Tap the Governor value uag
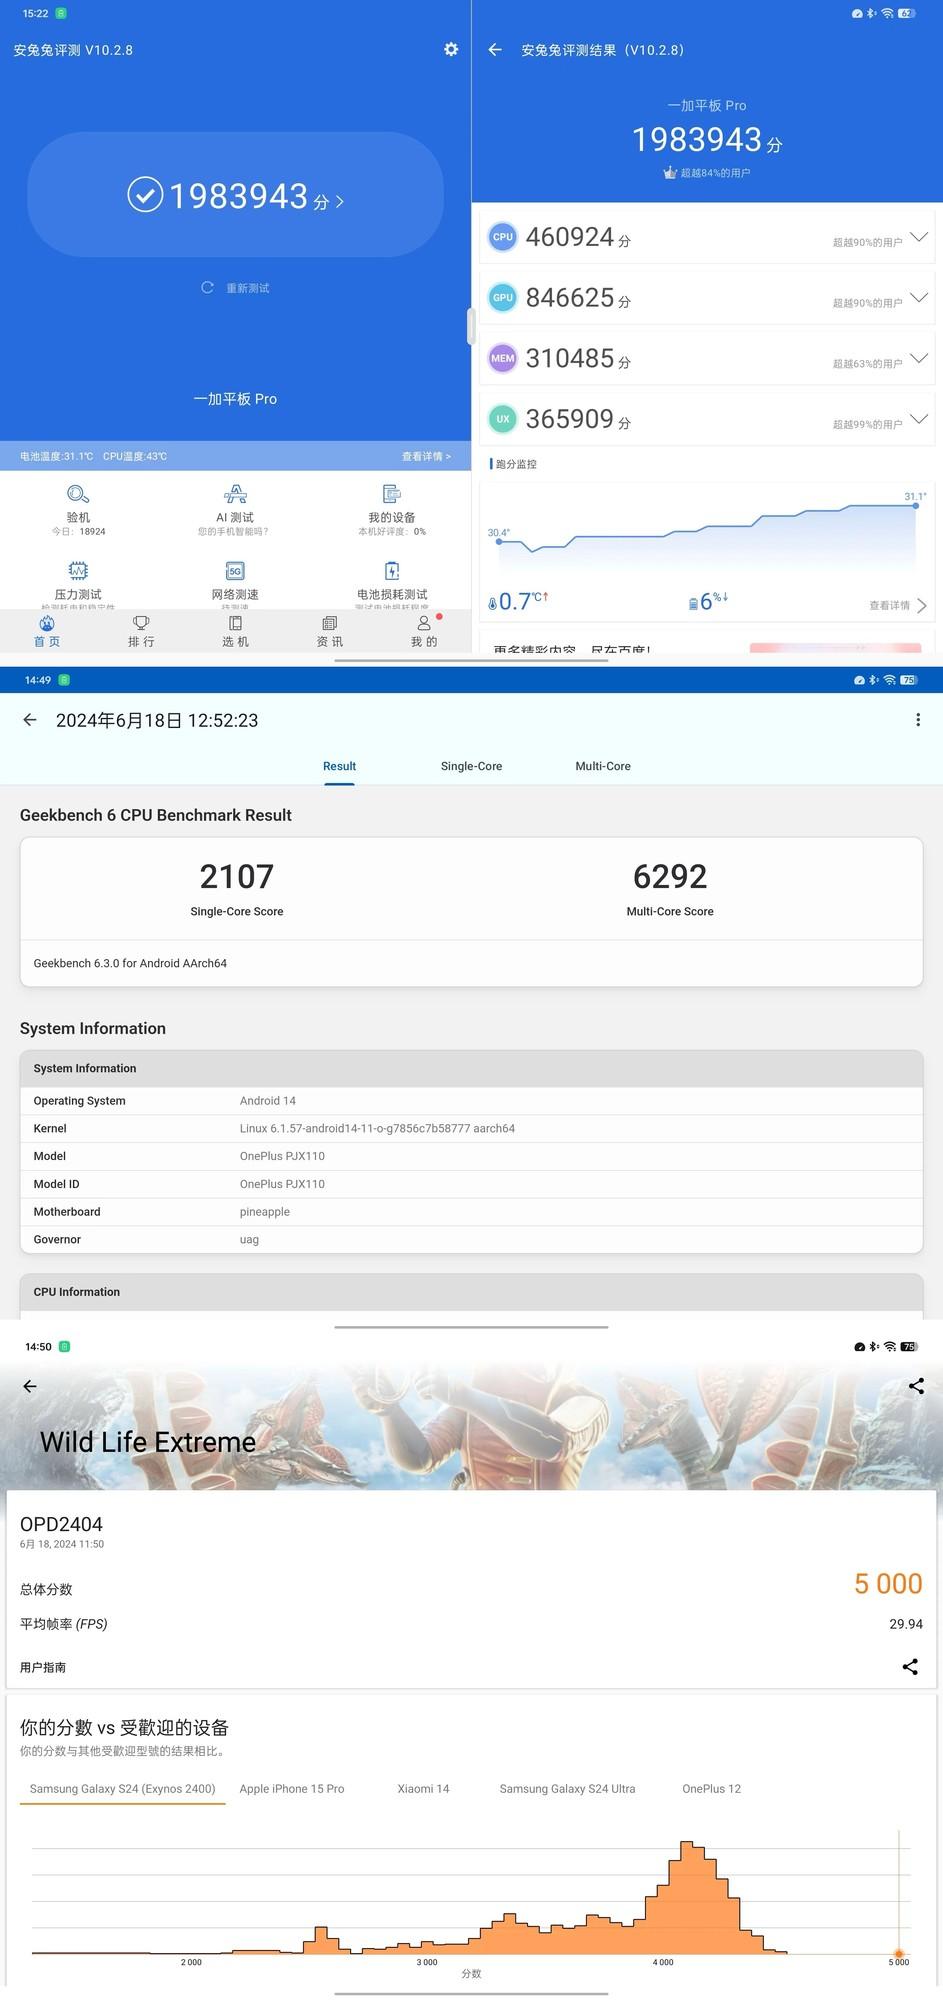 pyautogui.click(x=249, y=1240)
